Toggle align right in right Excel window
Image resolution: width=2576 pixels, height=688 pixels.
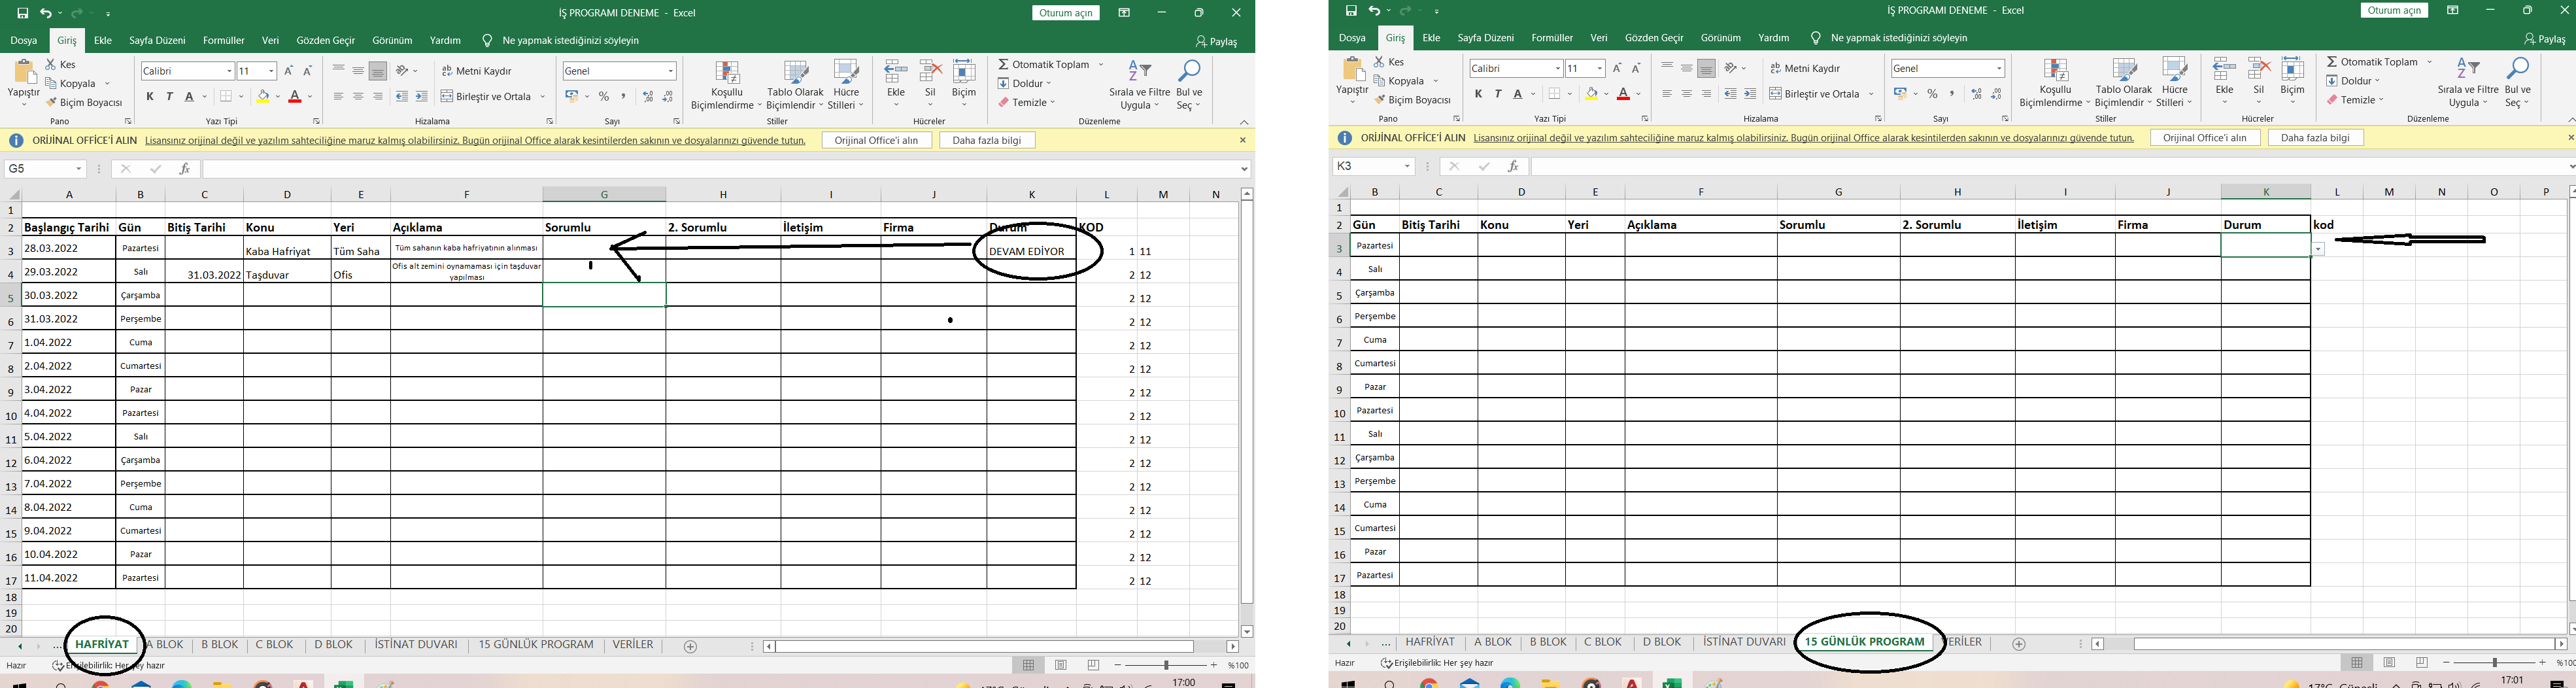[1707, 94]
